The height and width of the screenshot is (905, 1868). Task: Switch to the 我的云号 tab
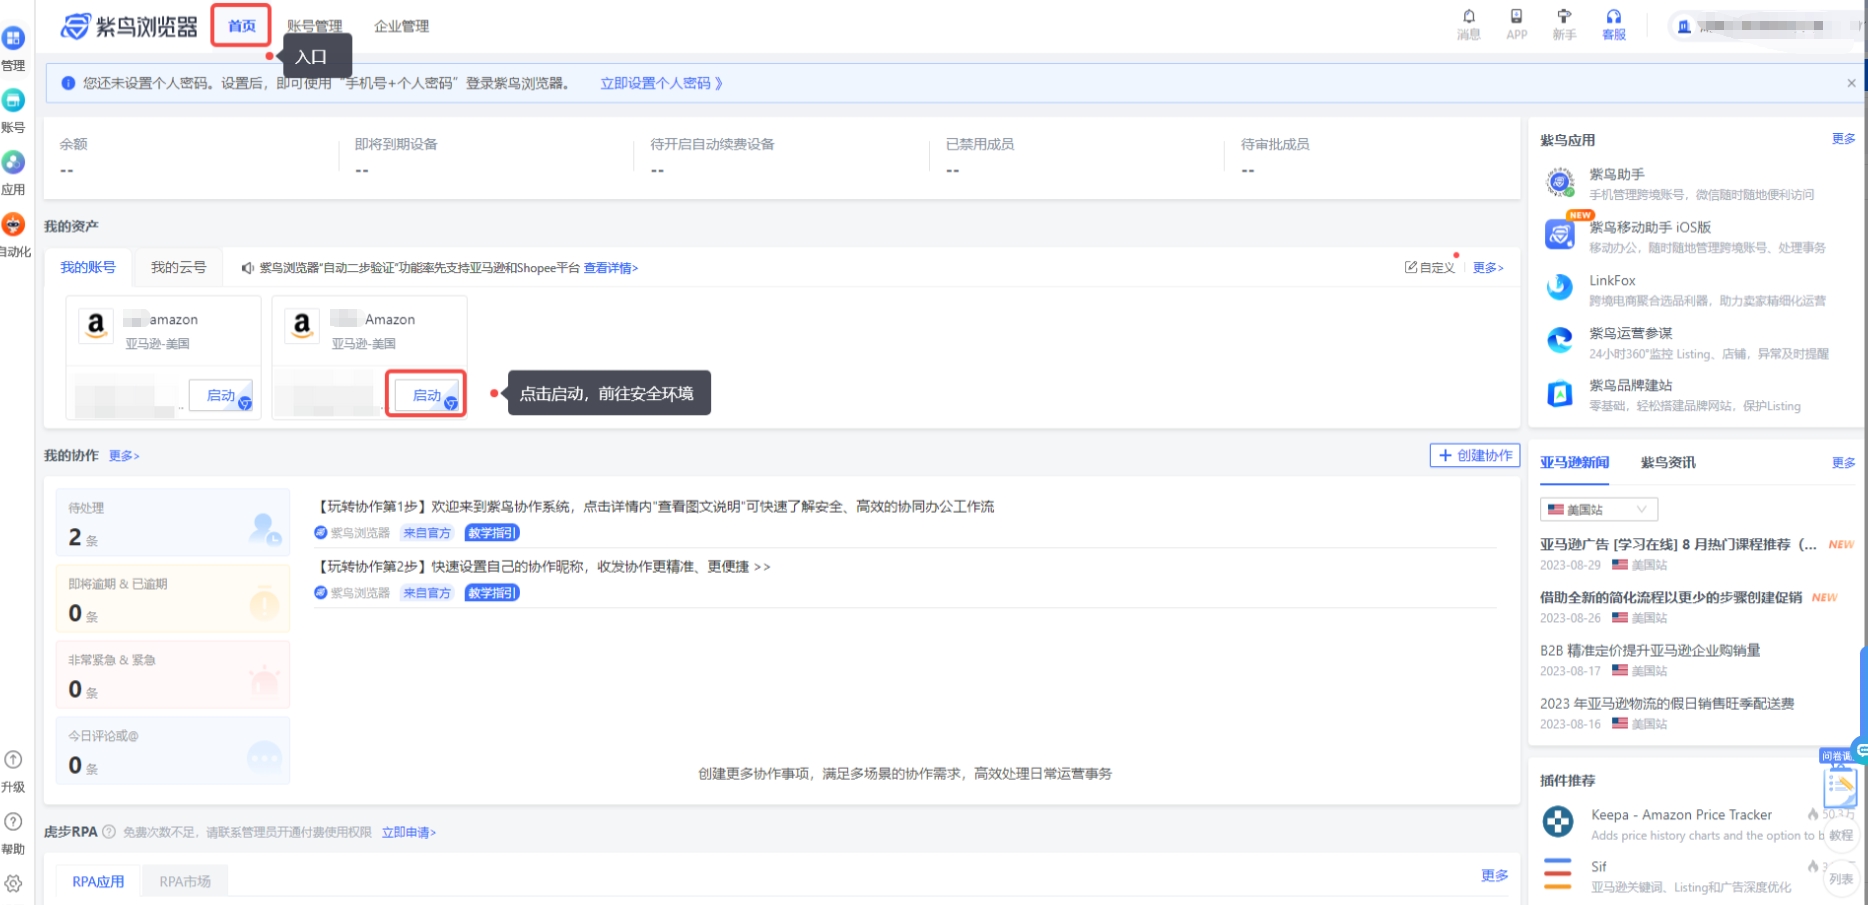click(x=178, y=267)
